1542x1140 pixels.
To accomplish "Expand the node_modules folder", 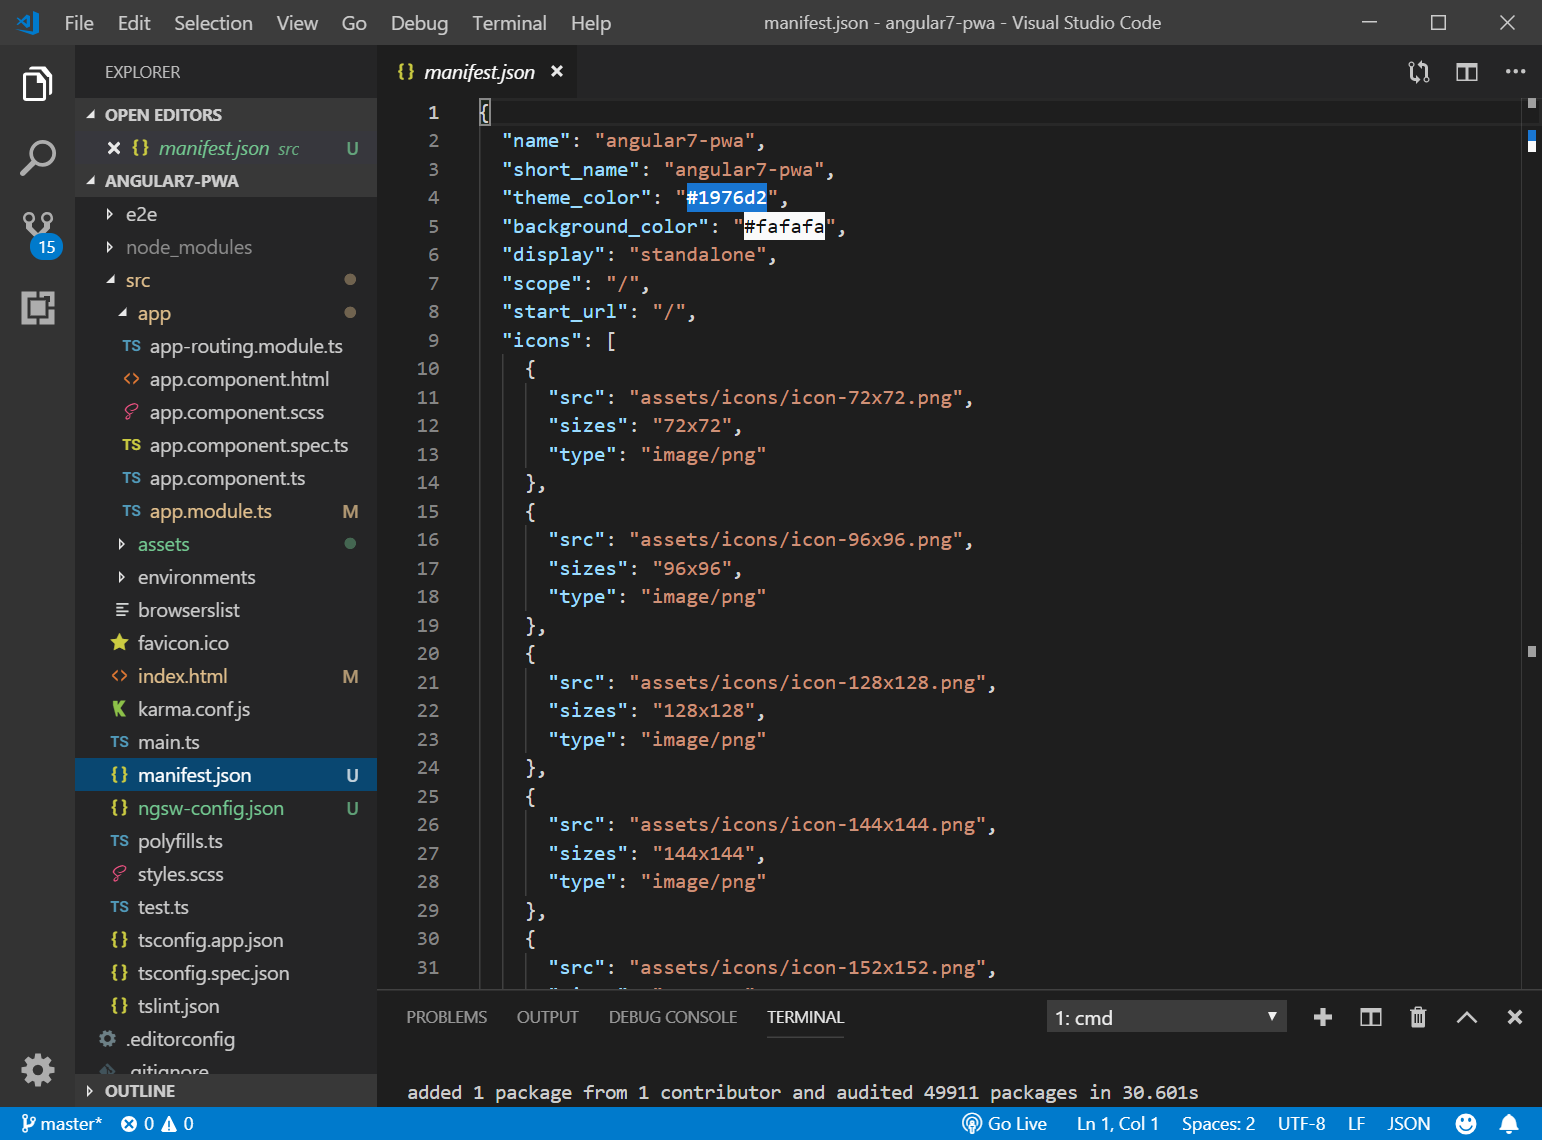I will click(x=188, y=247).
